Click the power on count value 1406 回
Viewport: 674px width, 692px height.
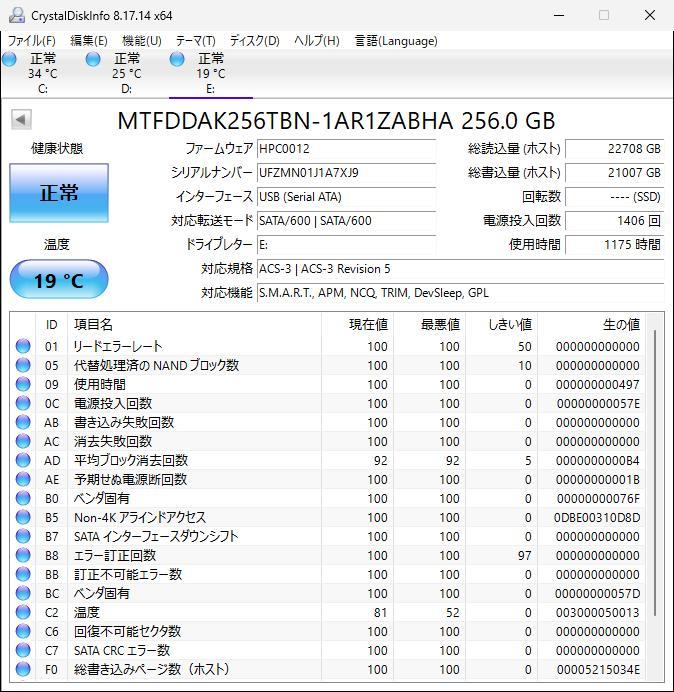tap(614, 220)
